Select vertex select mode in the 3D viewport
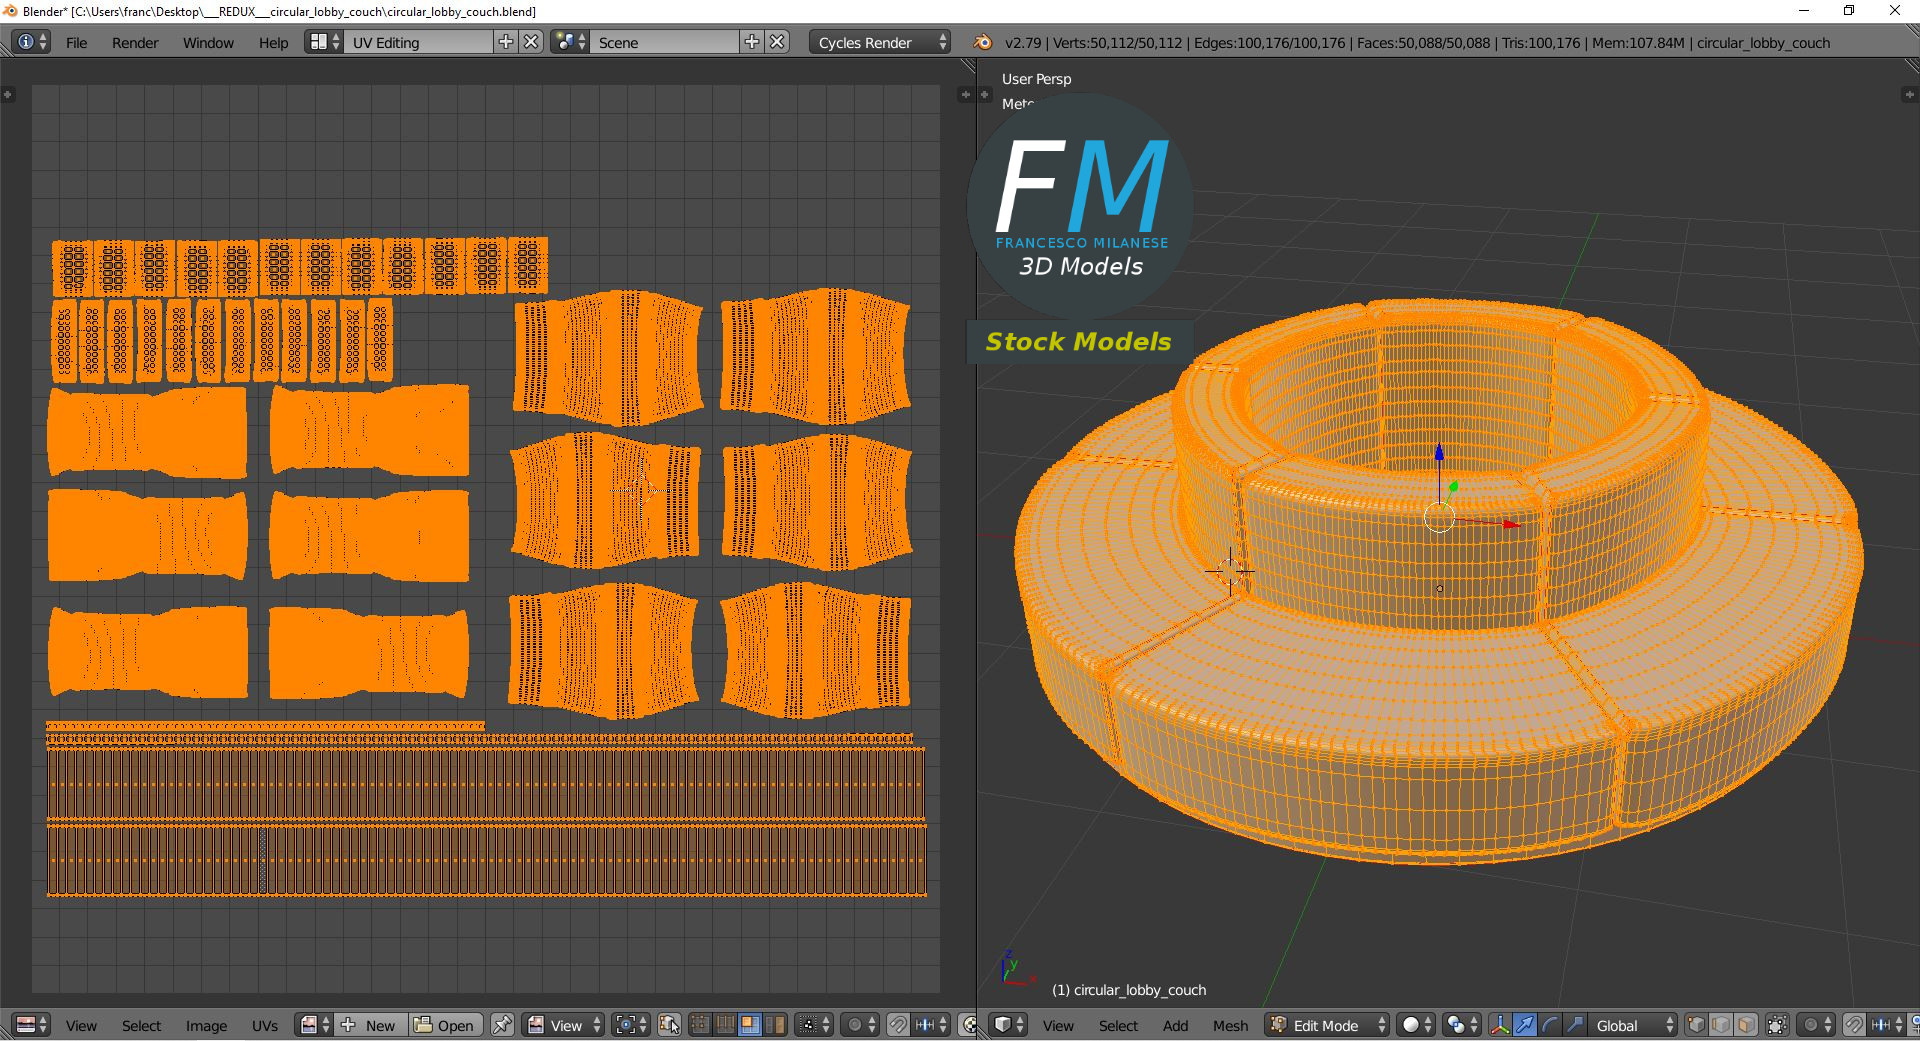This screenshot has width=1920, height=1041. tap(1696, 1025)
